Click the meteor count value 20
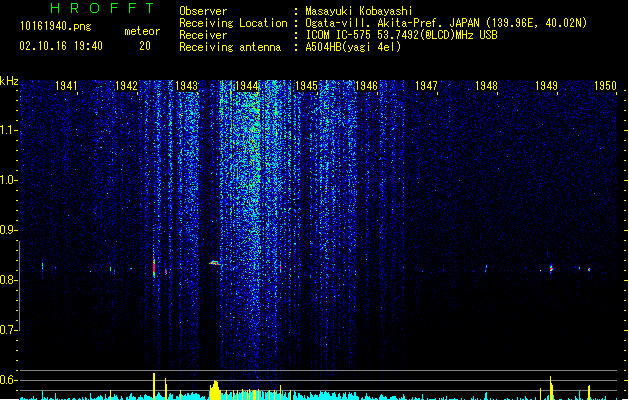 tap(145, 46)
